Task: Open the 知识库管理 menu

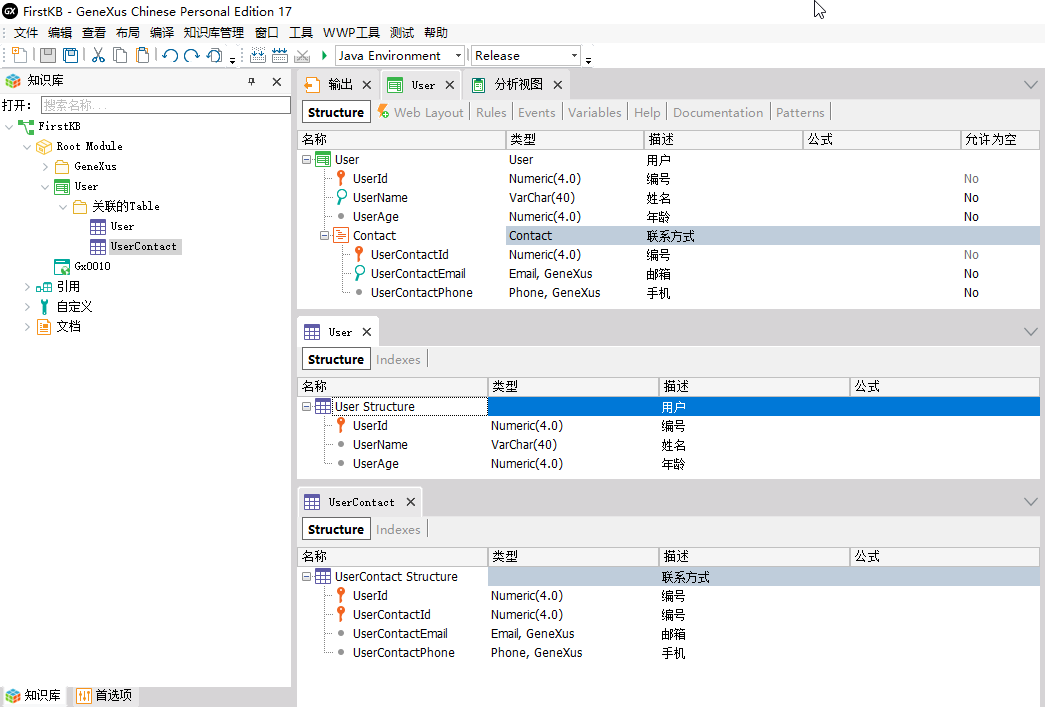Action: [x=214, y=33]
